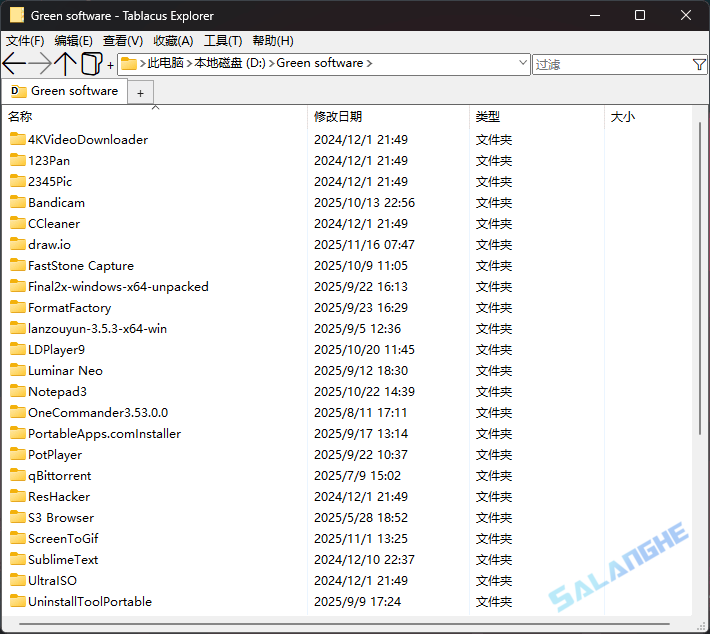Select lanzouyun-3.5.3-x64-win folder name
This screenshot has height=634, width=710.
pyautogui.click(x=97, y=328)
